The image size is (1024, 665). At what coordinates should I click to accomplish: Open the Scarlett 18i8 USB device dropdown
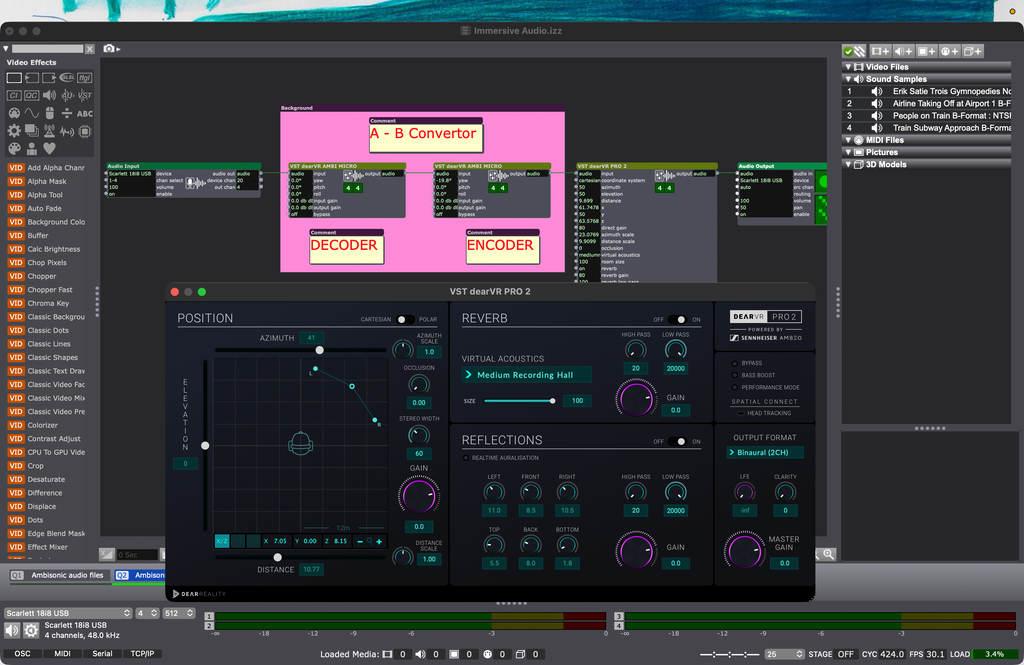coord(68,613)
